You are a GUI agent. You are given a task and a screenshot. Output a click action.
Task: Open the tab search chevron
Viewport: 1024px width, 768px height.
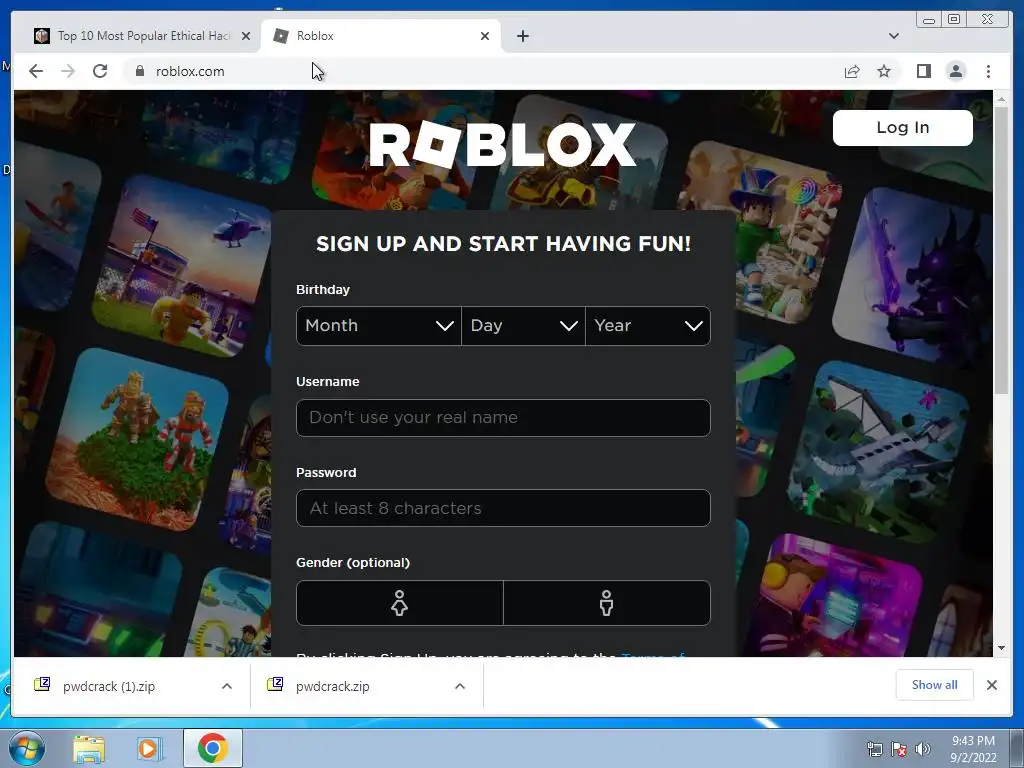(893, 36)
